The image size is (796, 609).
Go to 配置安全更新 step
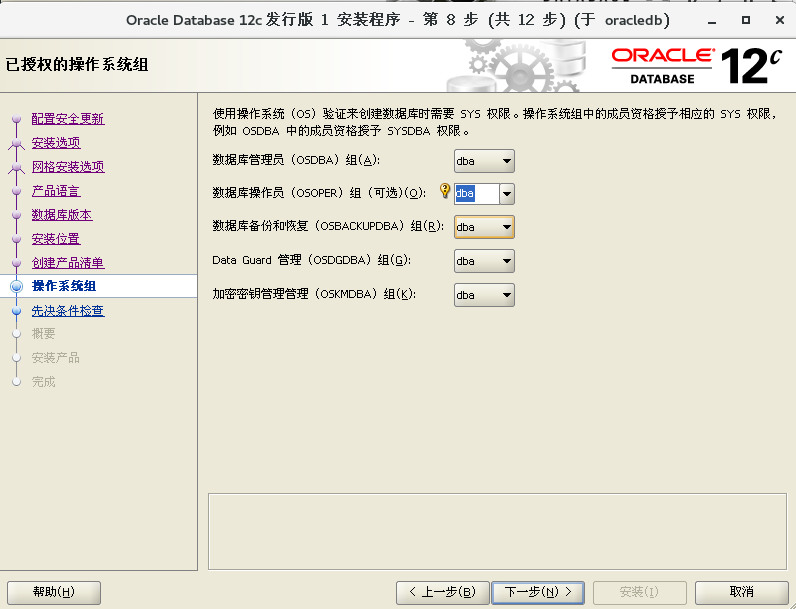click(68, 119)
